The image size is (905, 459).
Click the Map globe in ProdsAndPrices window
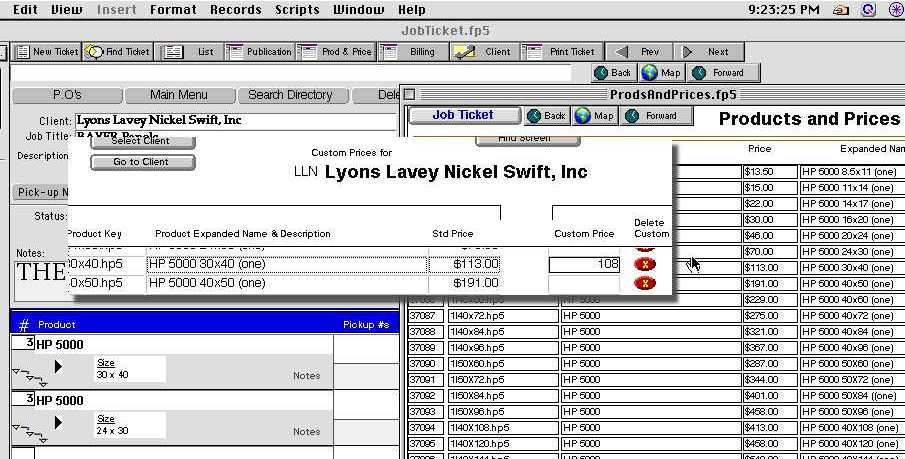click(x=592, y=116)
